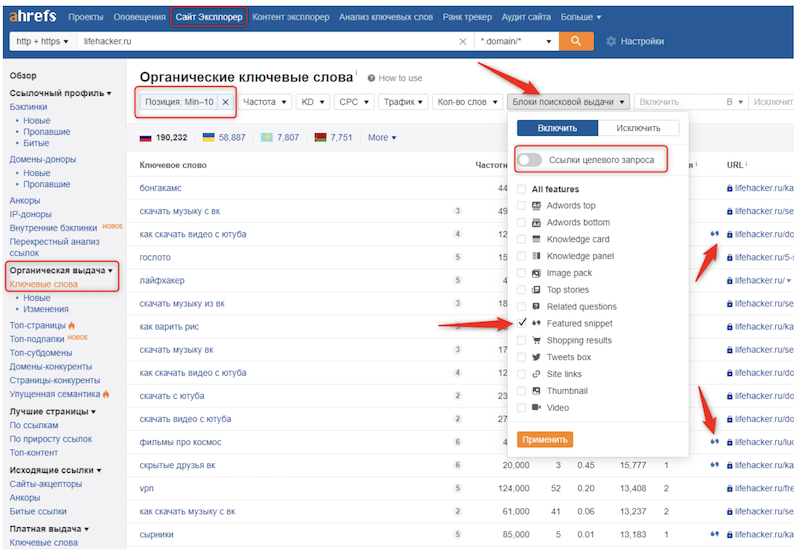
Task: Click the Adwords top icon
Action: point(536,206)
